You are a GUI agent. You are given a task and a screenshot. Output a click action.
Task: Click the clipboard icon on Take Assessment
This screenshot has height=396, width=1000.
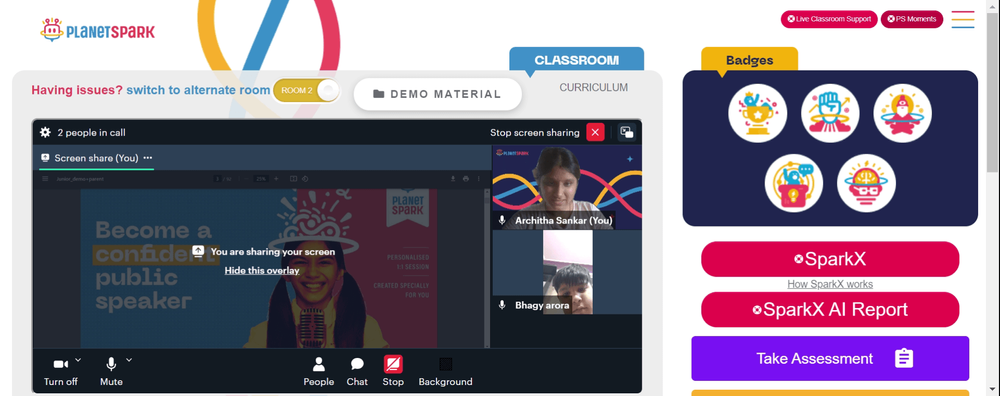click(x=904, y=358)
